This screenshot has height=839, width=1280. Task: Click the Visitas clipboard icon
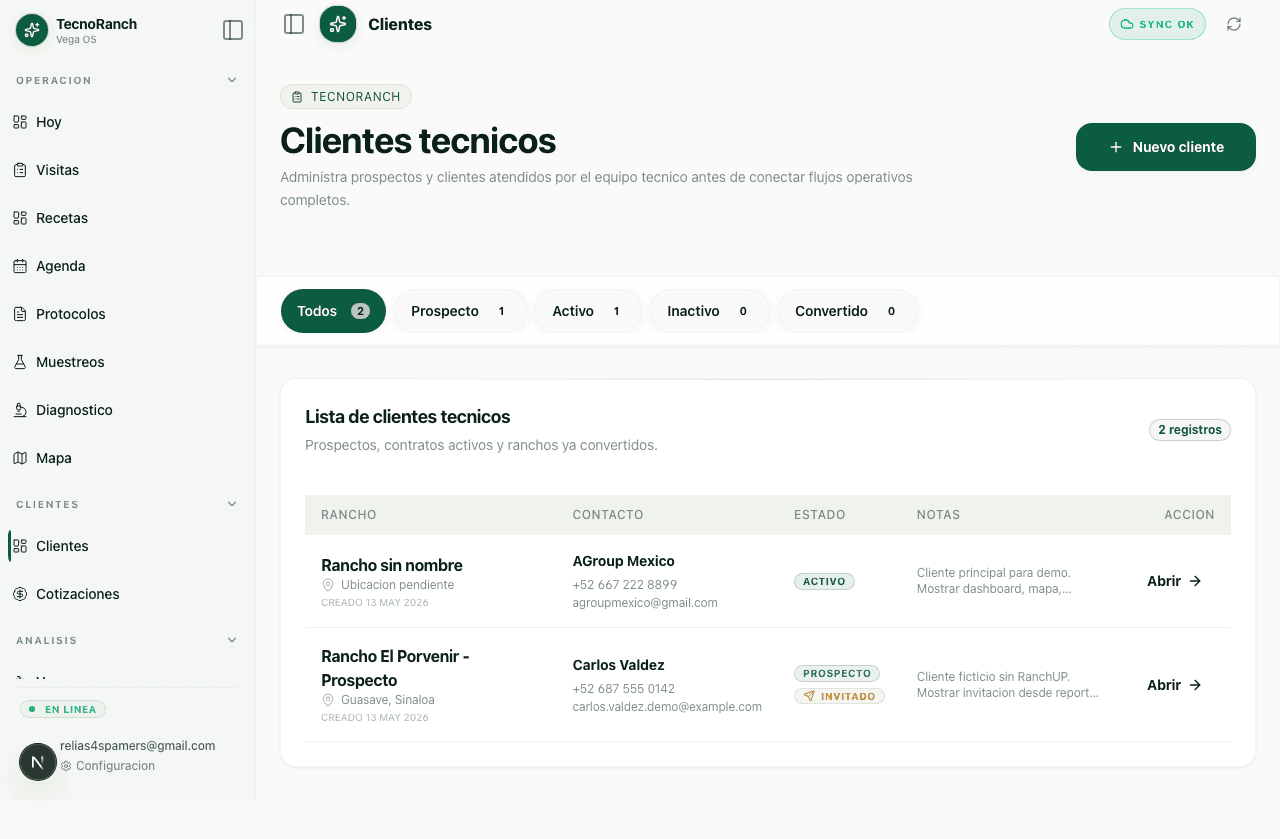(x=20, y=170)
